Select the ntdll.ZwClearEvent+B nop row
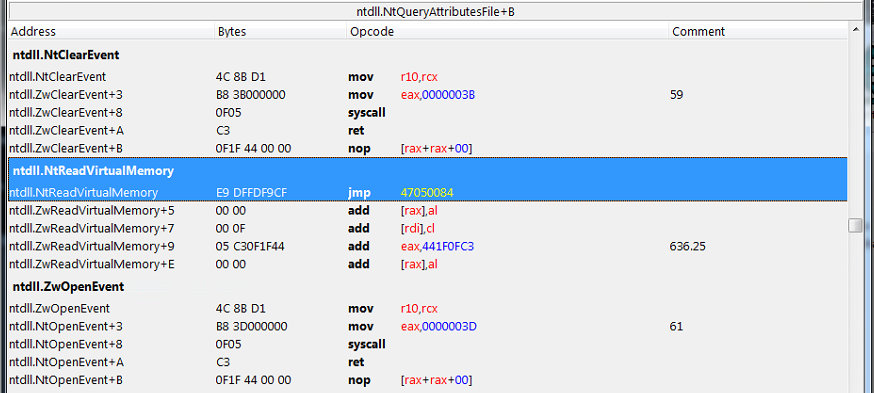Image resolution: width=874 pixels, height=393 pixels. pyautogui.click(x=428, y=148)
